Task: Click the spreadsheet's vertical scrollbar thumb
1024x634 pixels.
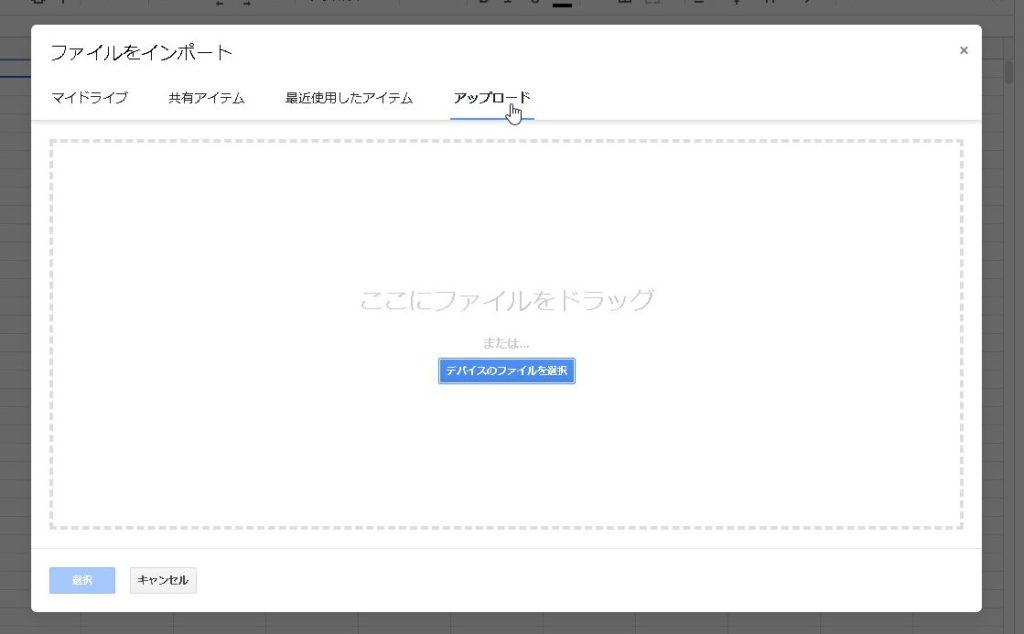Action: 1010,73
